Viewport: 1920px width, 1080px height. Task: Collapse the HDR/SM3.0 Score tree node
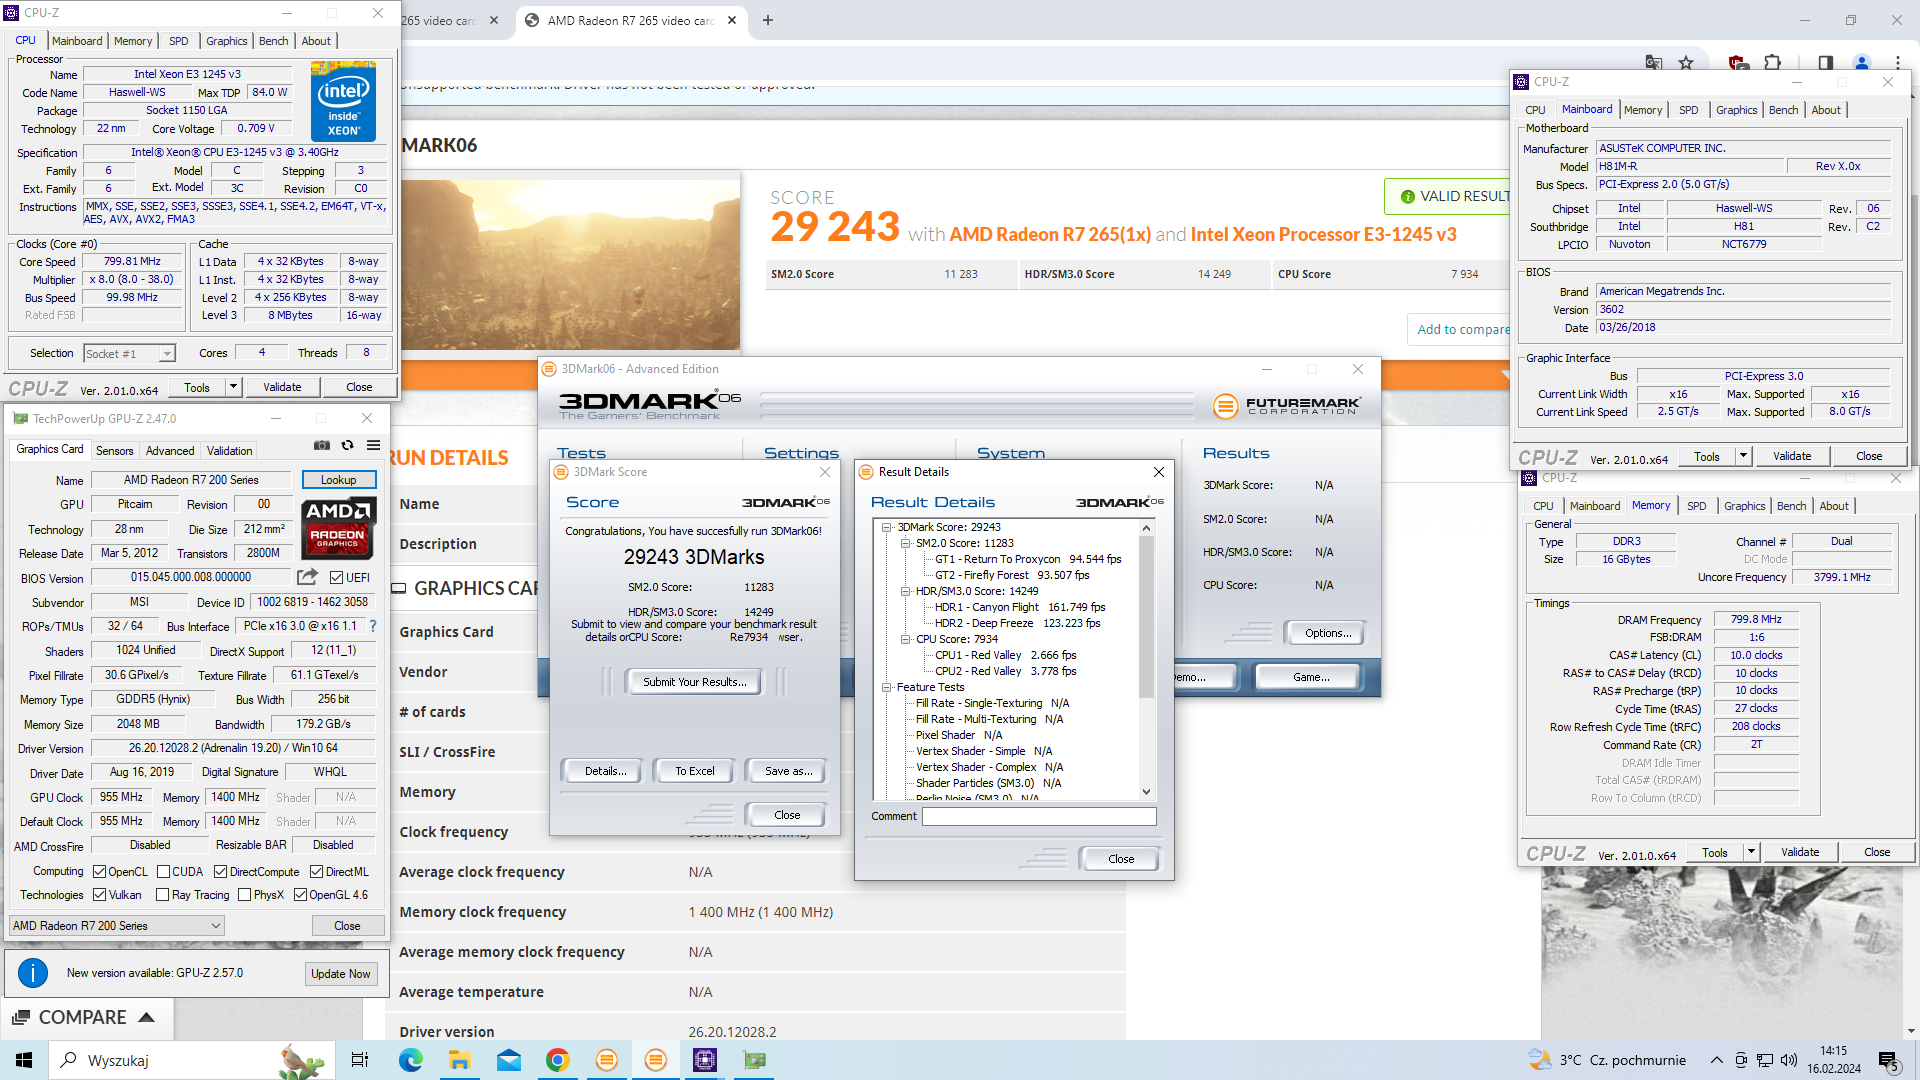tap(905, 591)
